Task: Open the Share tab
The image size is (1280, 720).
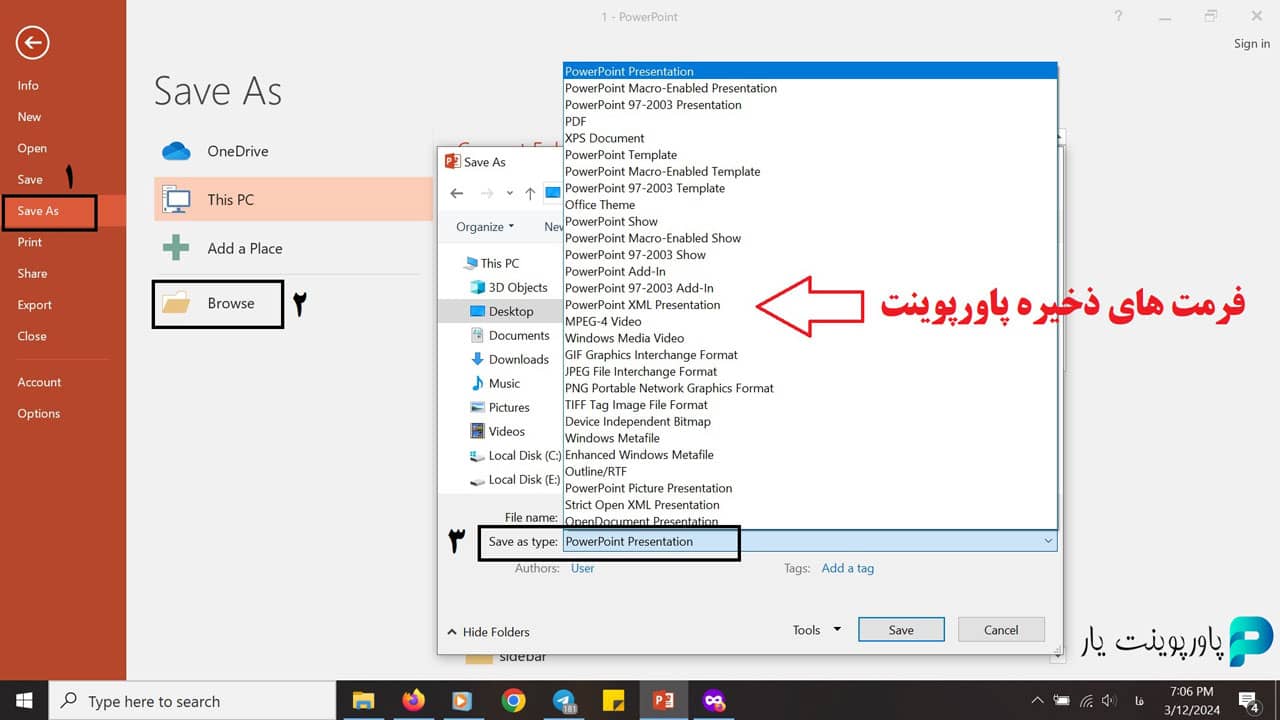Action: pos(32,273)
